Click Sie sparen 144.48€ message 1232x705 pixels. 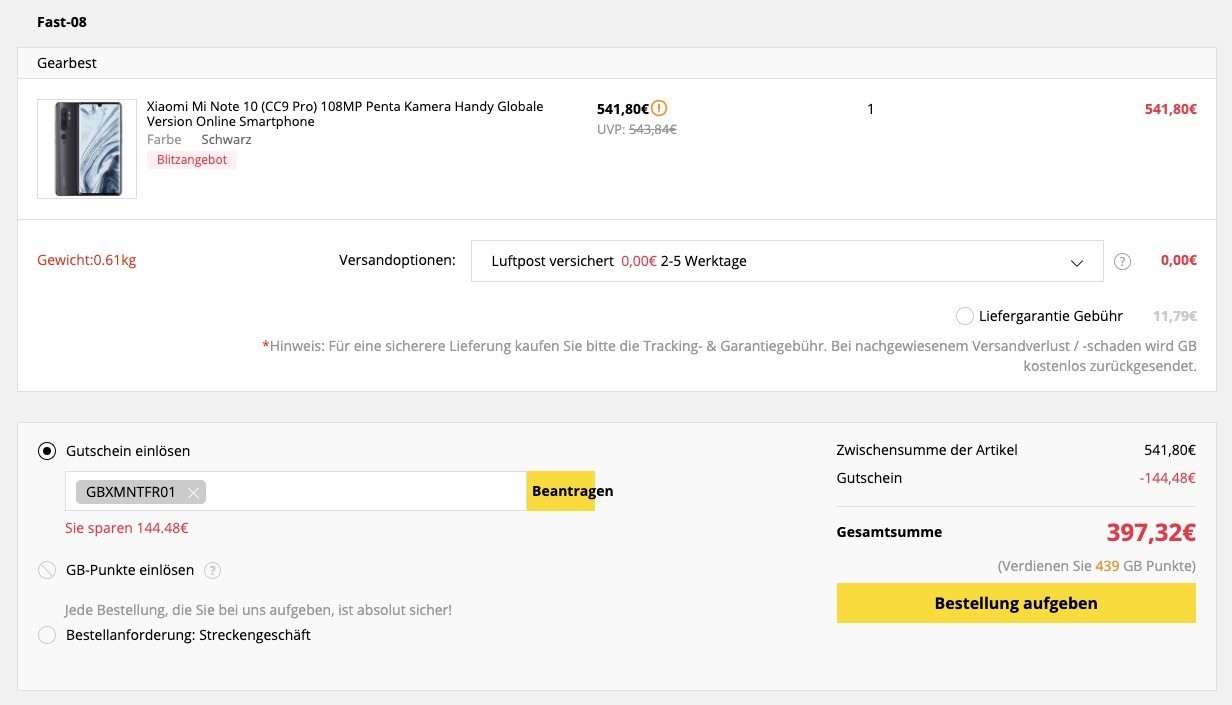click(127, 528)
